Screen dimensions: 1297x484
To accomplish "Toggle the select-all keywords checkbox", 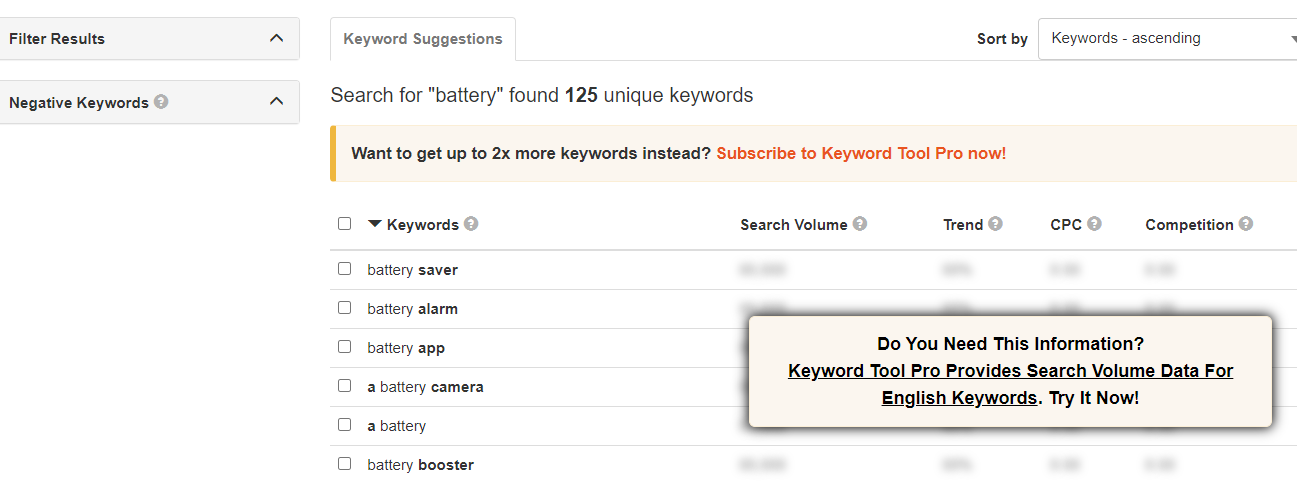I will 345,224.
